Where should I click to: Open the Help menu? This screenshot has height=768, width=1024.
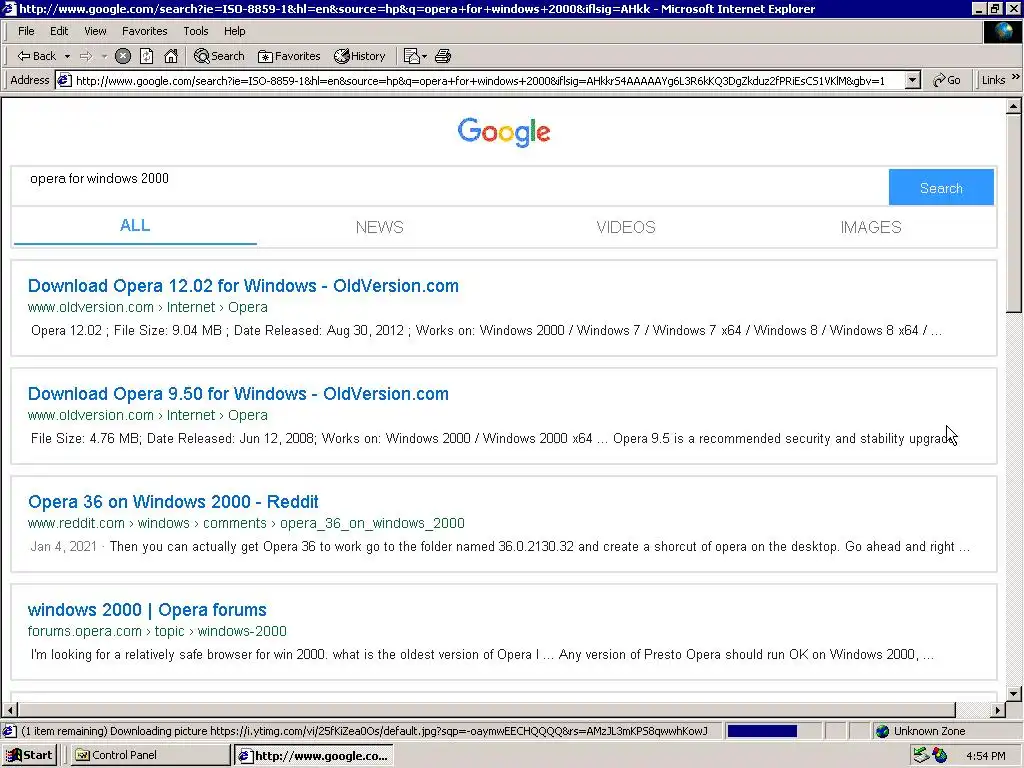click(x=234, y=31)
